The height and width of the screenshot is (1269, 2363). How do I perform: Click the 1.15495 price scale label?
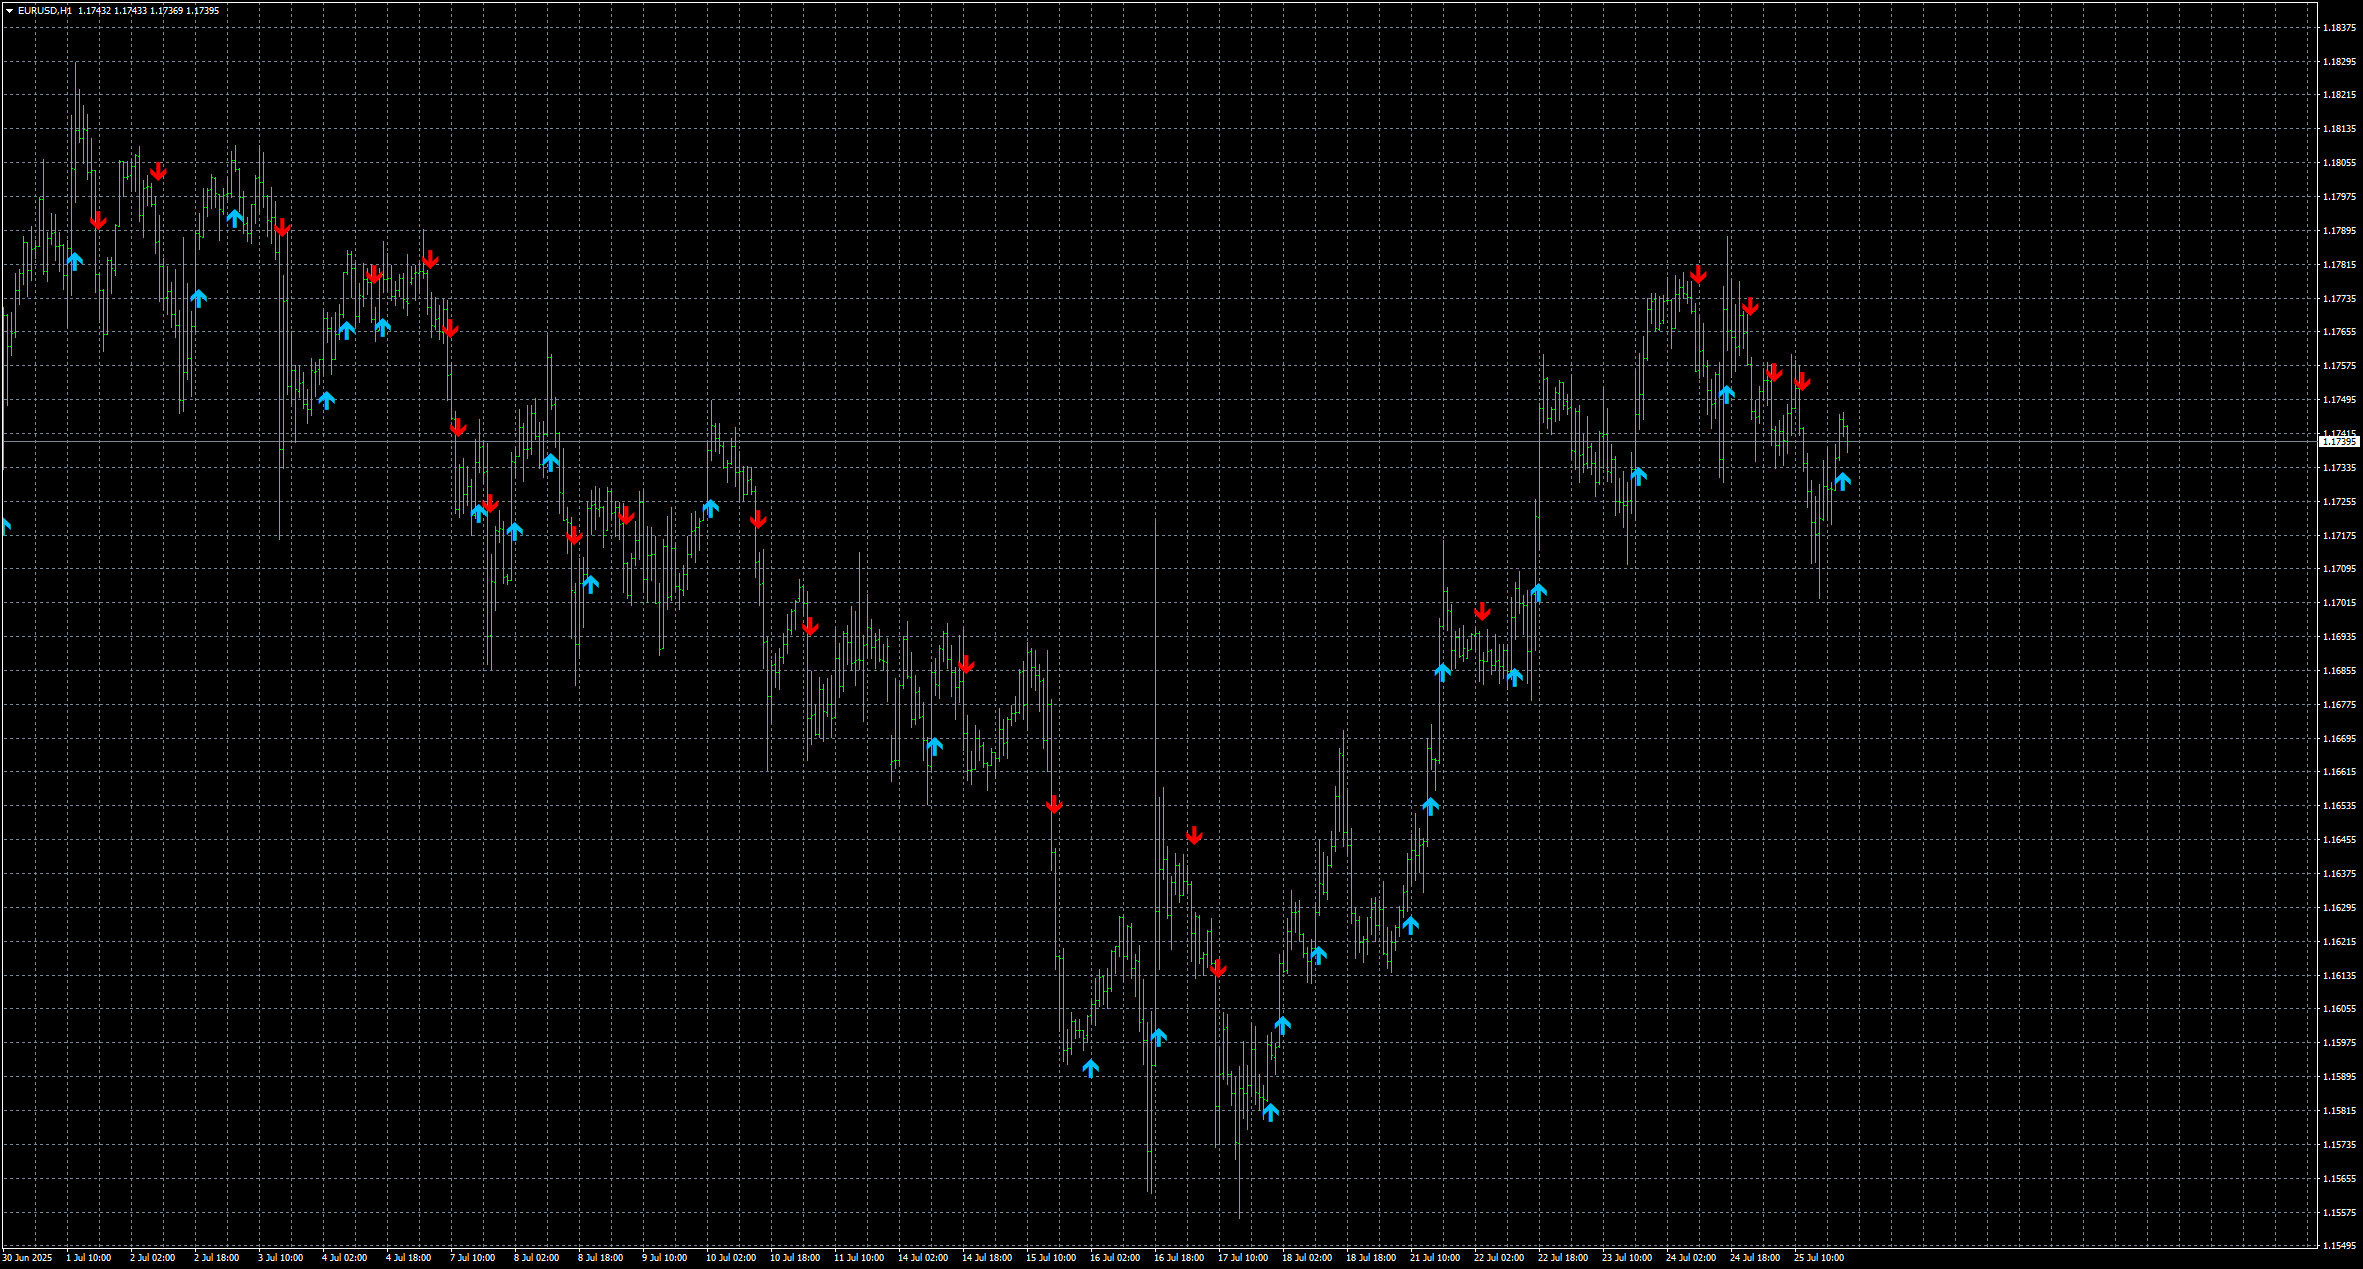tap(2340, 1245)
